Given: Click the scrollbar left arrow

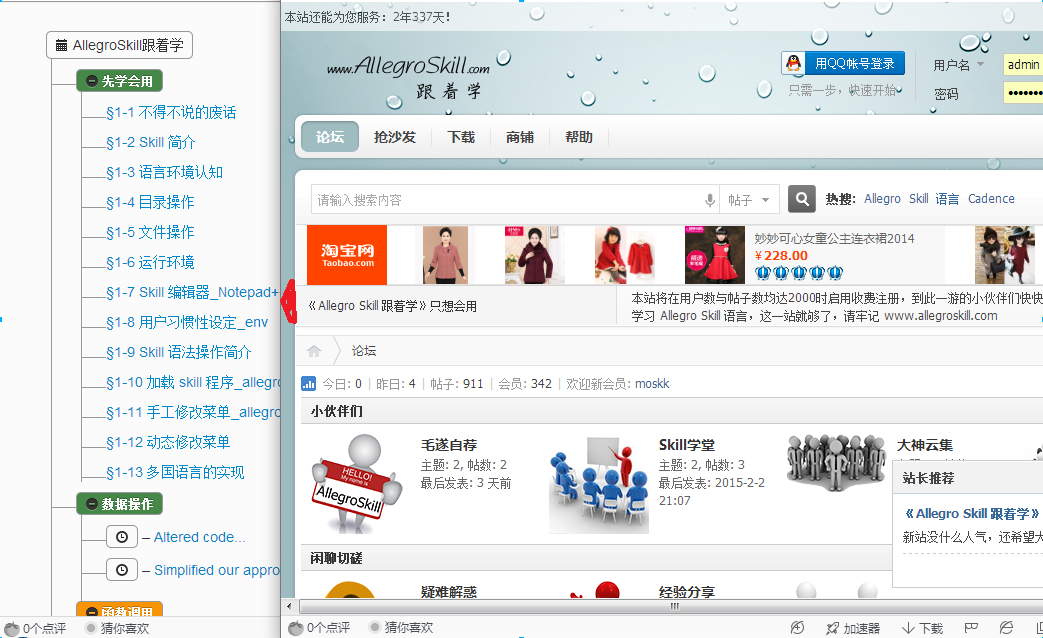Looking at the screenshot, I should 289,606.
